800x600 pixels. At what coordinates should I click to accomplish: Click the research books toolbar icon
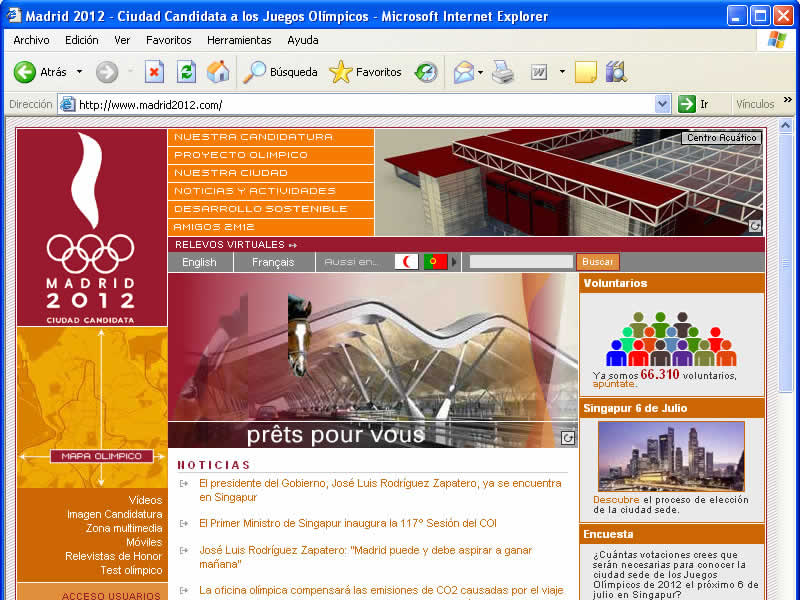click(x=616, y=72)
